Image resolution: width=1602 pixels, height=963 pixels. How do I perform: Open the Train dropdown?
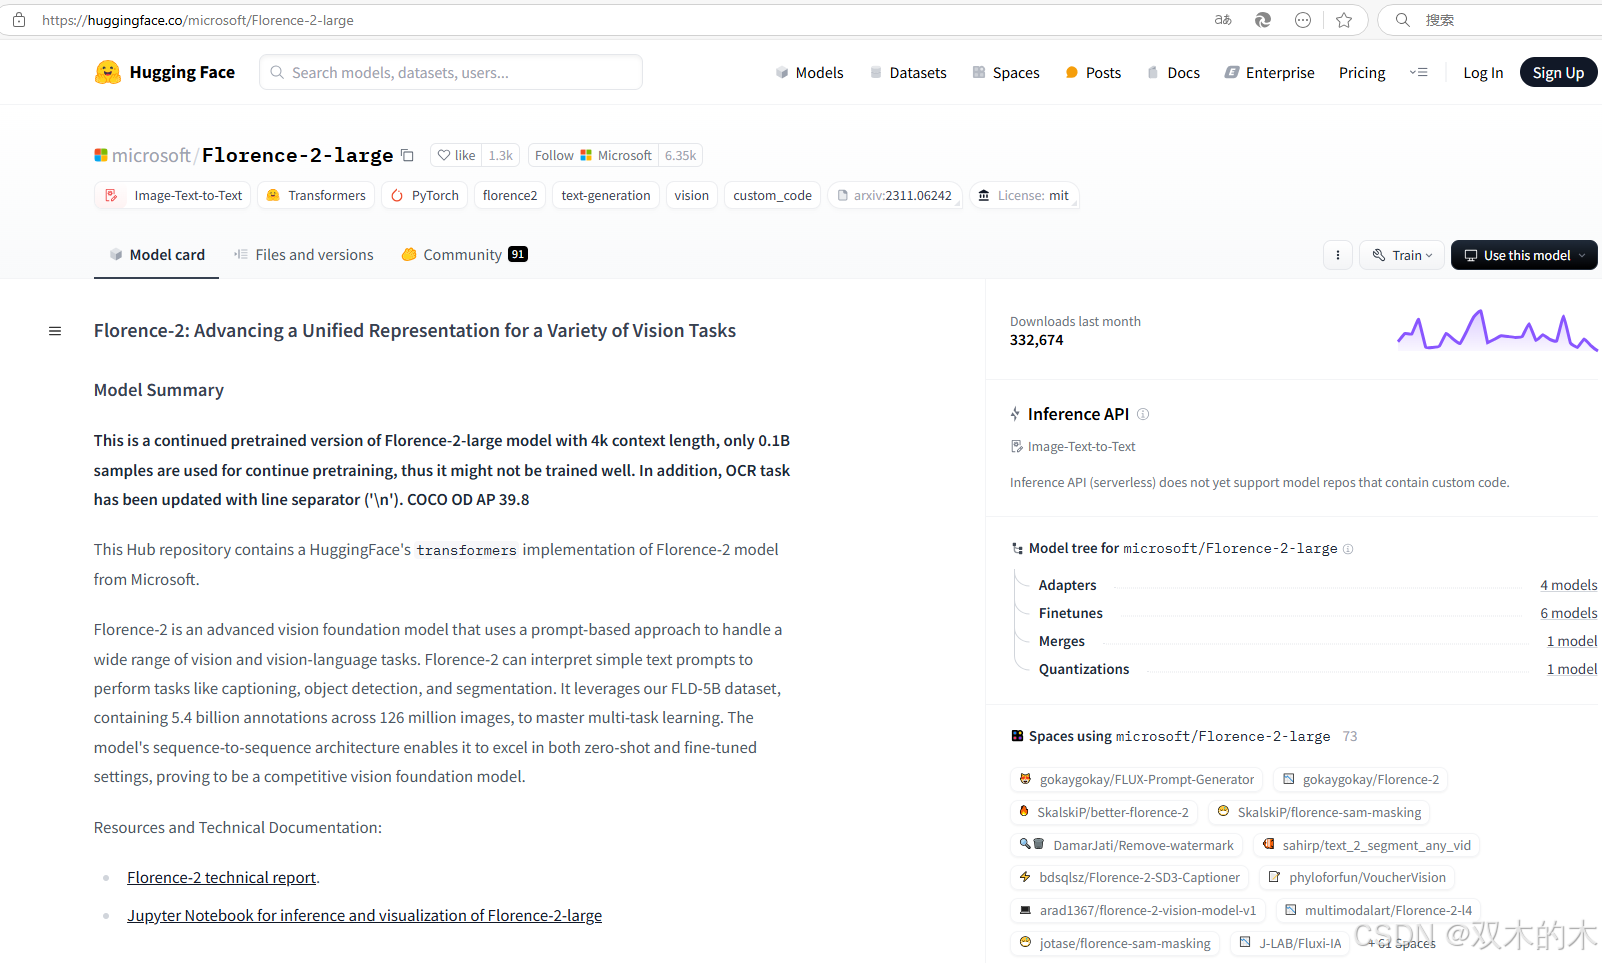tap(1402, 255)
